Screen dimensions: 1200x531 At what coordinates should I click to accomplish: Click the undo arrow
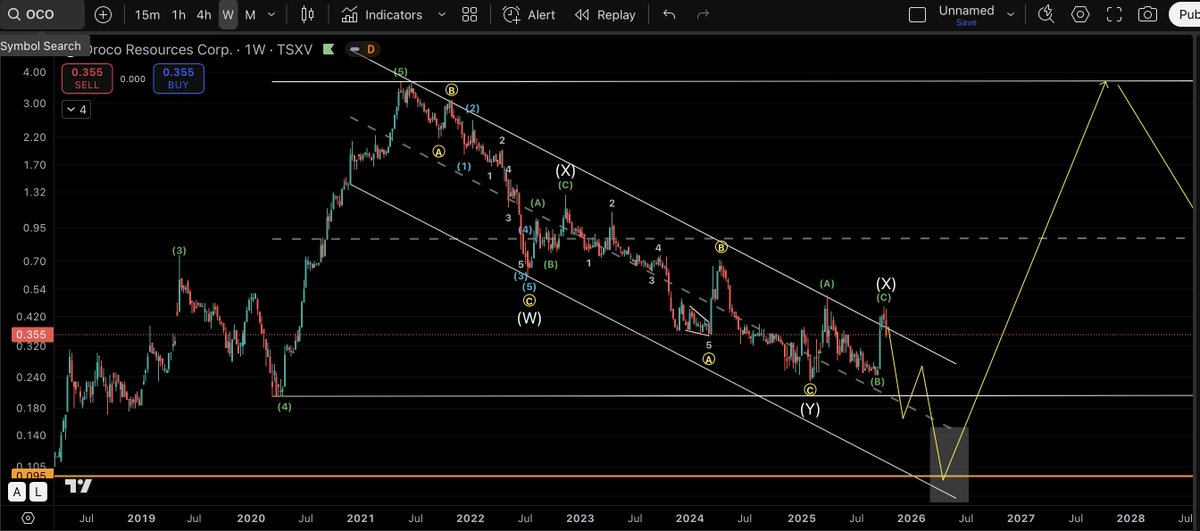(669, 15)
